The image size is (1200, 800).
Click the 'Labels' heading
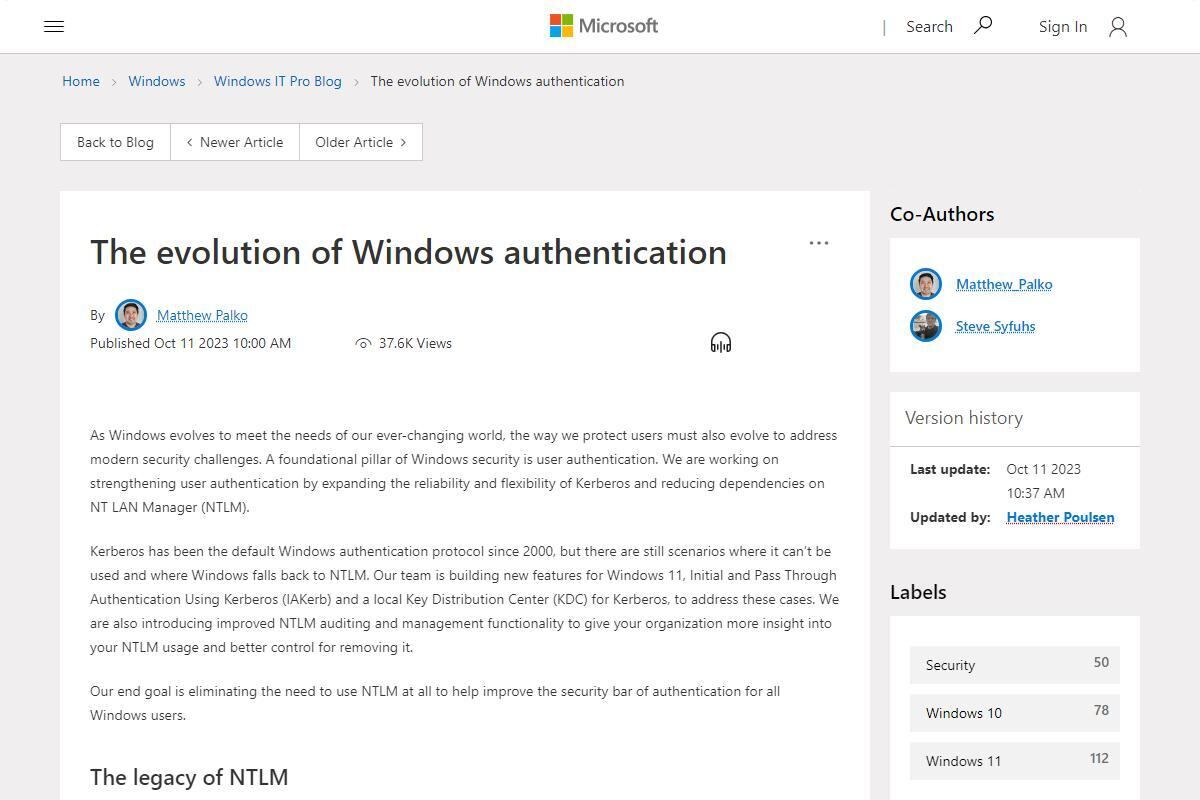(x=918, y=592)
